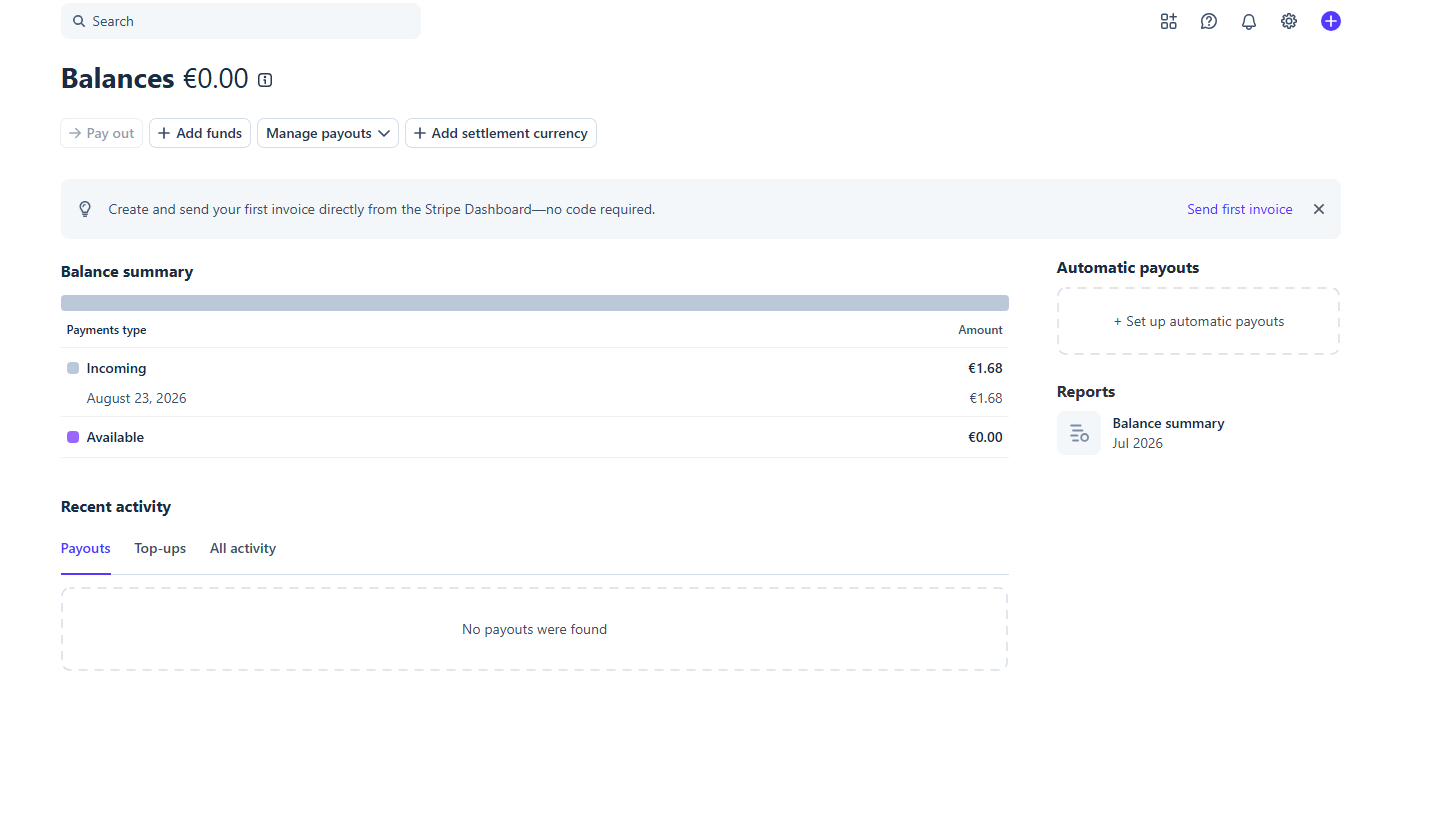Click the magnifier search icon

79,21
